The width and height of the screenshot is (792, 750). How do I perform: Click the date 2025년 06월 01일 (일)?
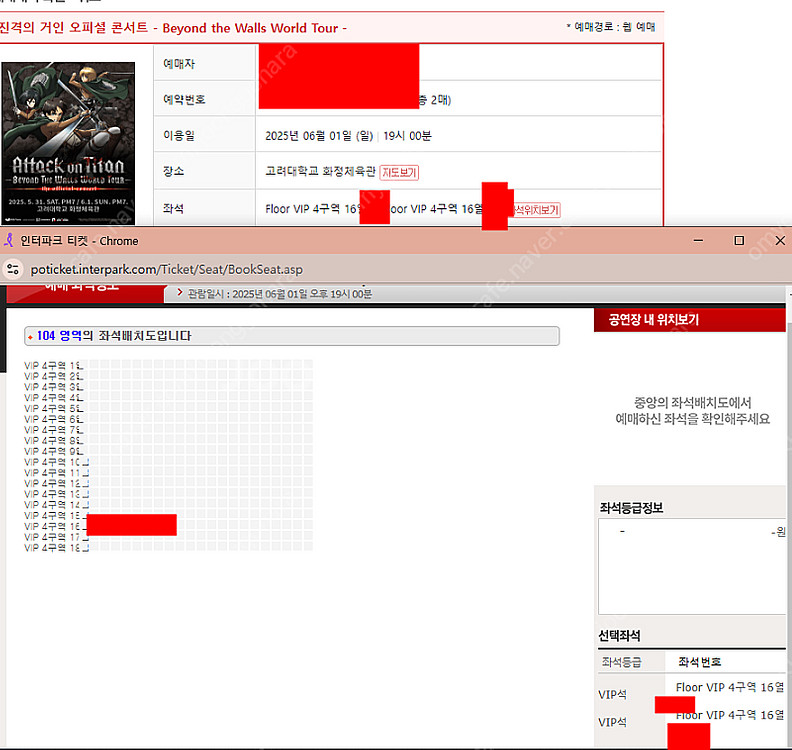[x=319, y=136]
